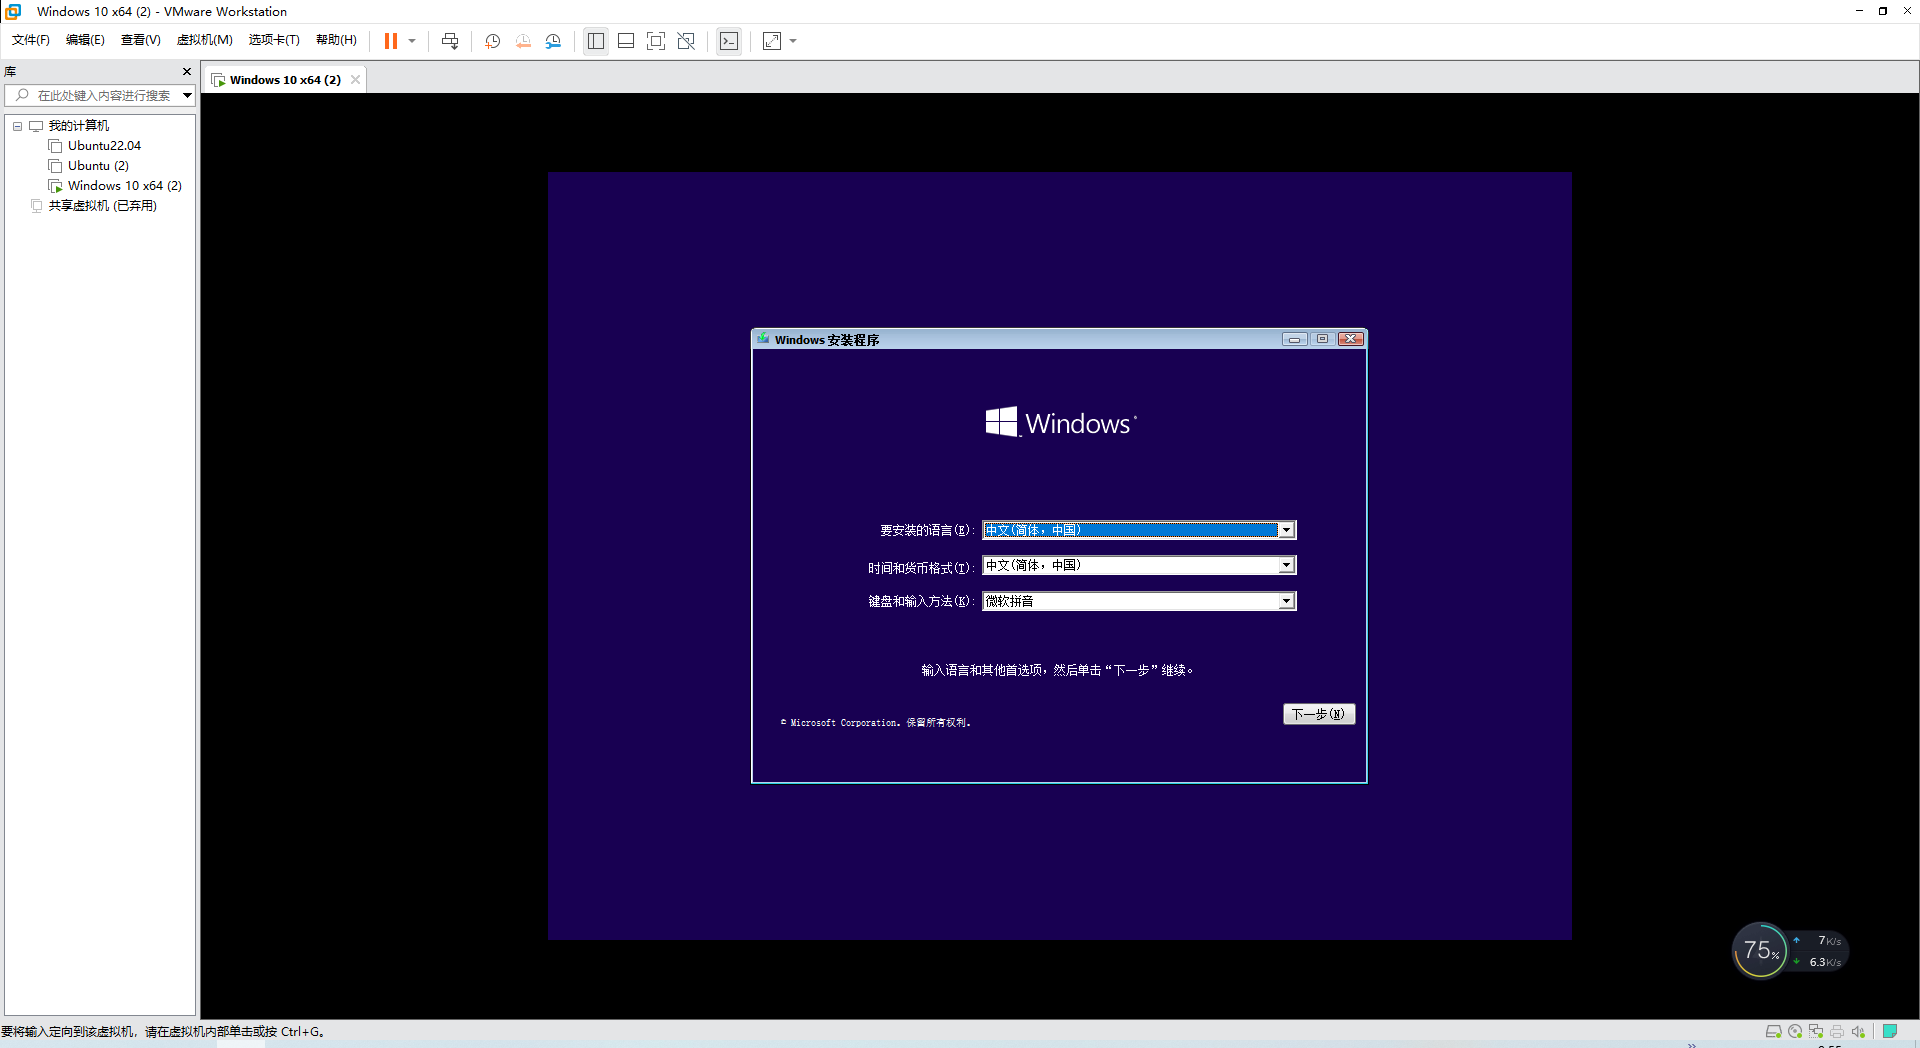Close the Windows 10 x64 (2) tab
The height and width of the screenshot is (1048, 1920).
pyautogui.click(x=355, y=80)
